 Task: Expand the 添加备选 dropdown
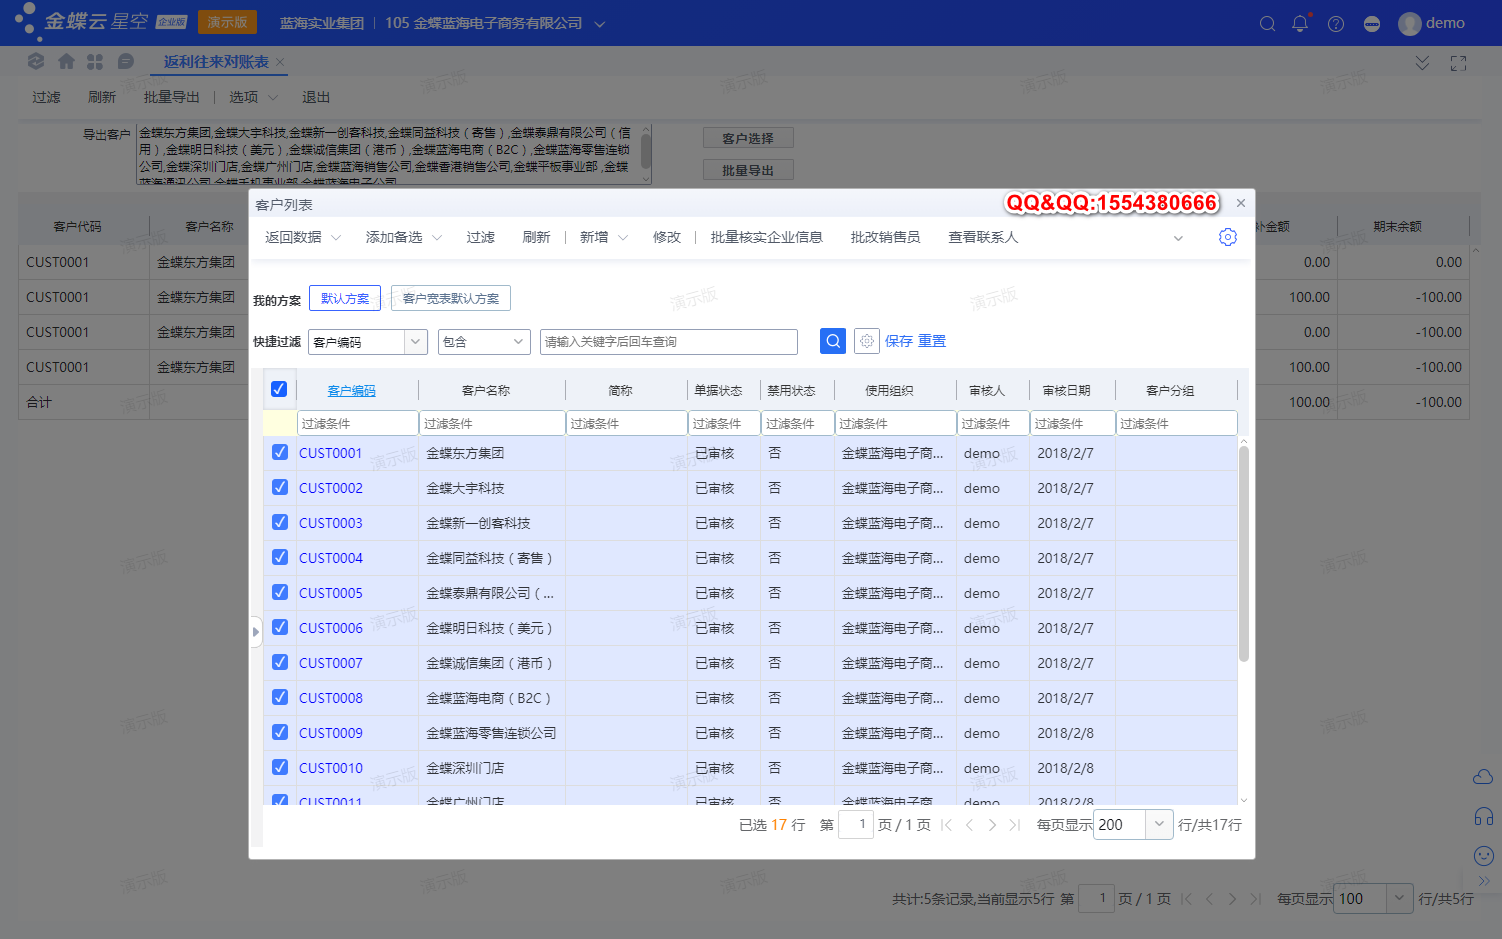click(x=436, y=237)
